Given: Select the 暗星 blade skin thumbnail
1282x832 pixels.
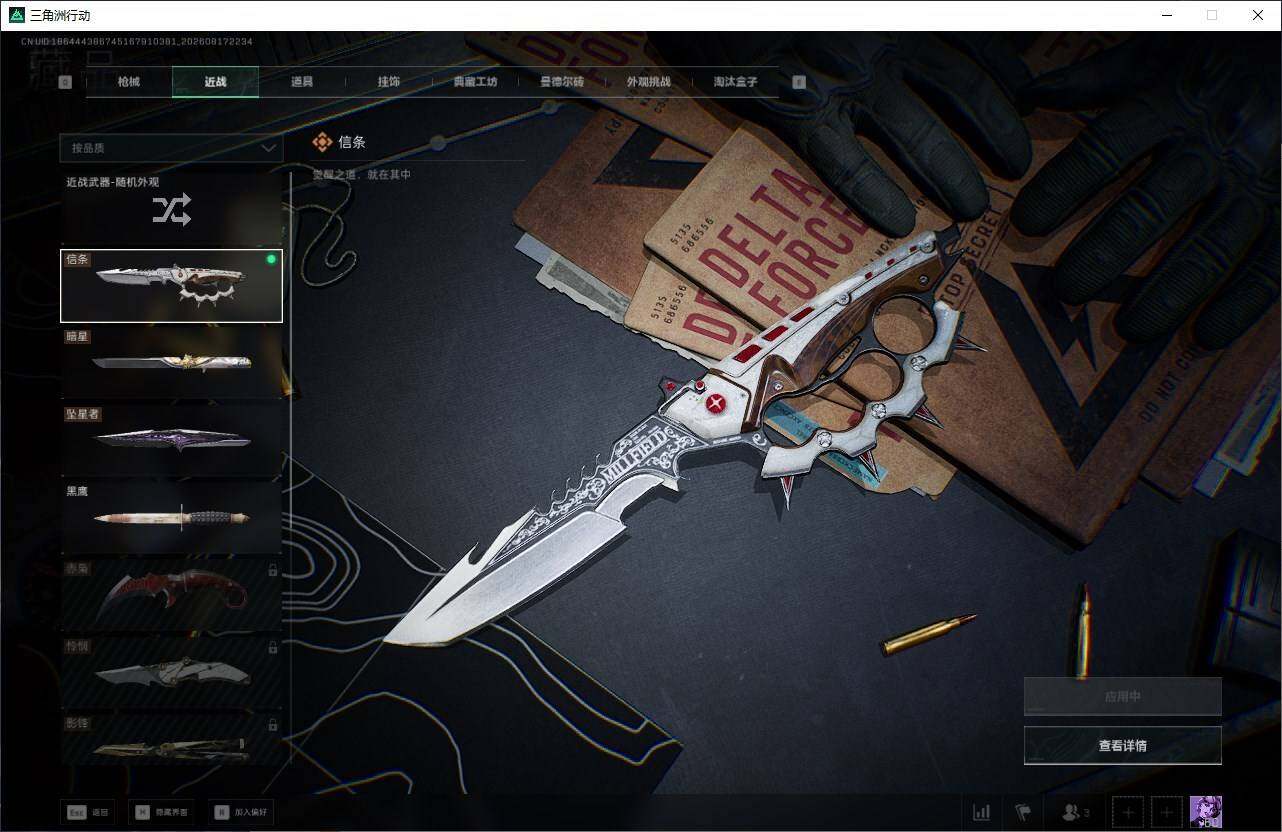Looking at the screenshot, I should coord(171,363).
